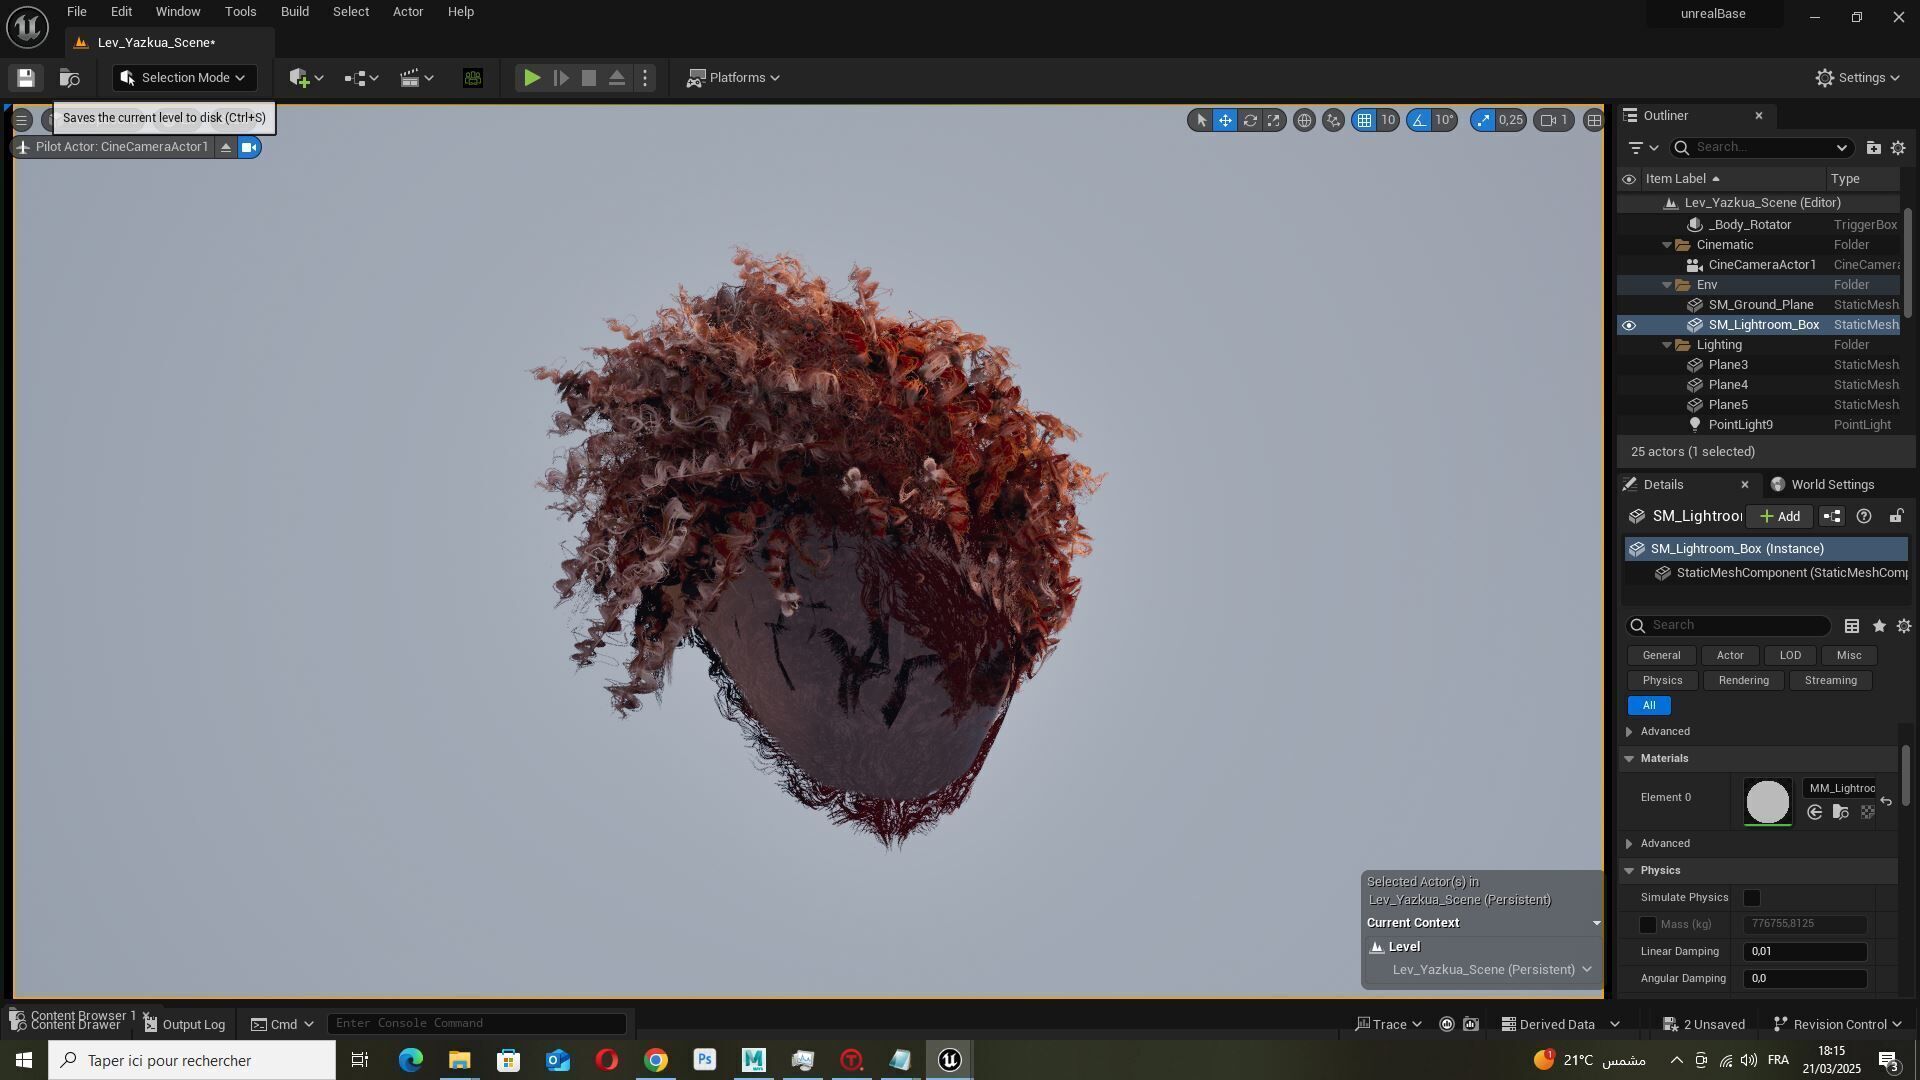Viewport: 1920px width, 1080px height.
Task: Click the browse-to-asset icon under material
Action: pyautogui.click(x=1840, y=813)
